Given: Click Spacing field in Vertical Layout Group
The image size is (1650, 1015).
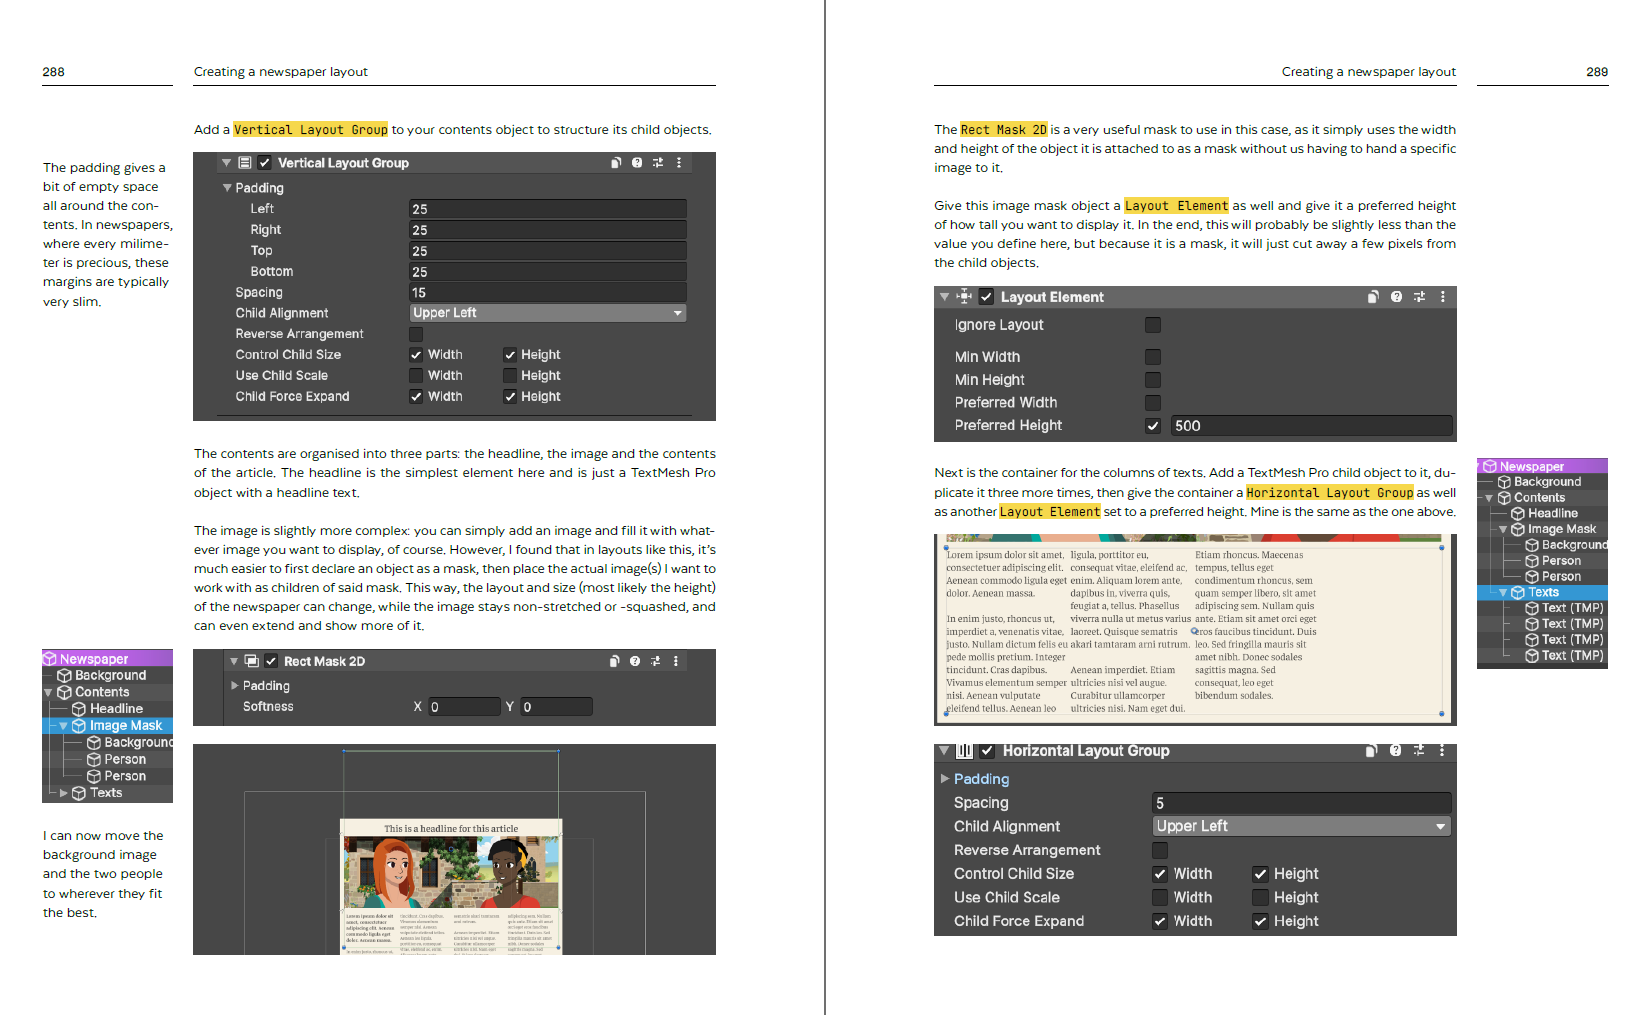Looking at the screenshot, I should click(x=548, y=293).
